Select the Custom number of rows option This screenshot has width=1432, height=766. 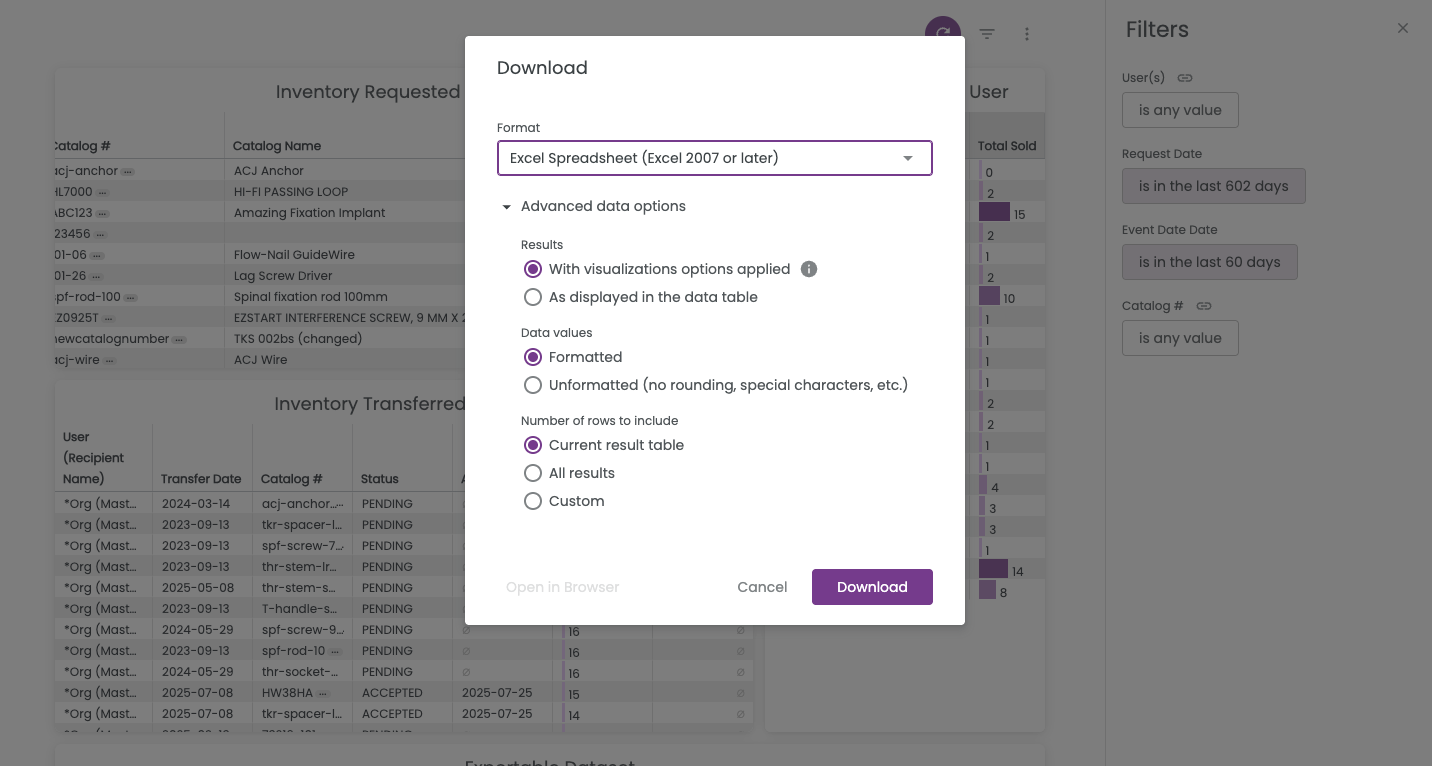[533, 501]
